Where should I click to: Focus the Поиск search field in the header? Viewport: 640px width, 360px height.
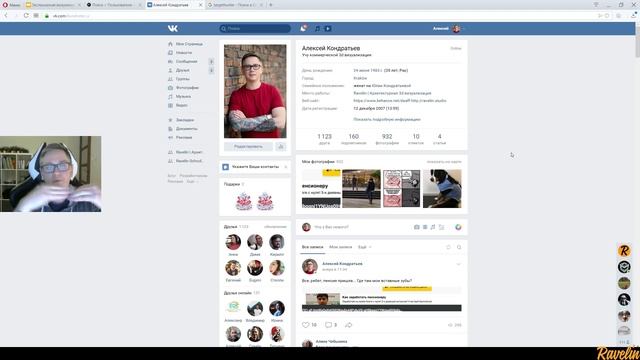click(x=255, y=28)
